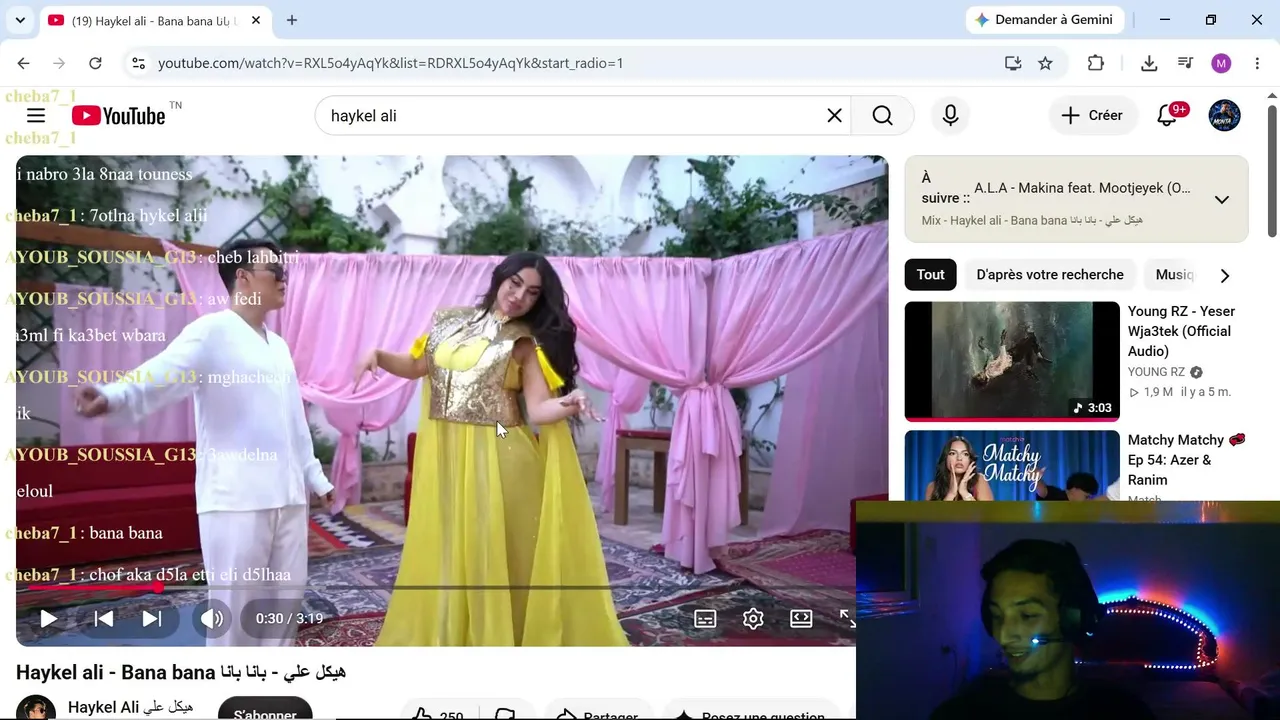Open Haykel Ali channel avatar
This screenshot has width=1280, height=720.
point(36,708)
